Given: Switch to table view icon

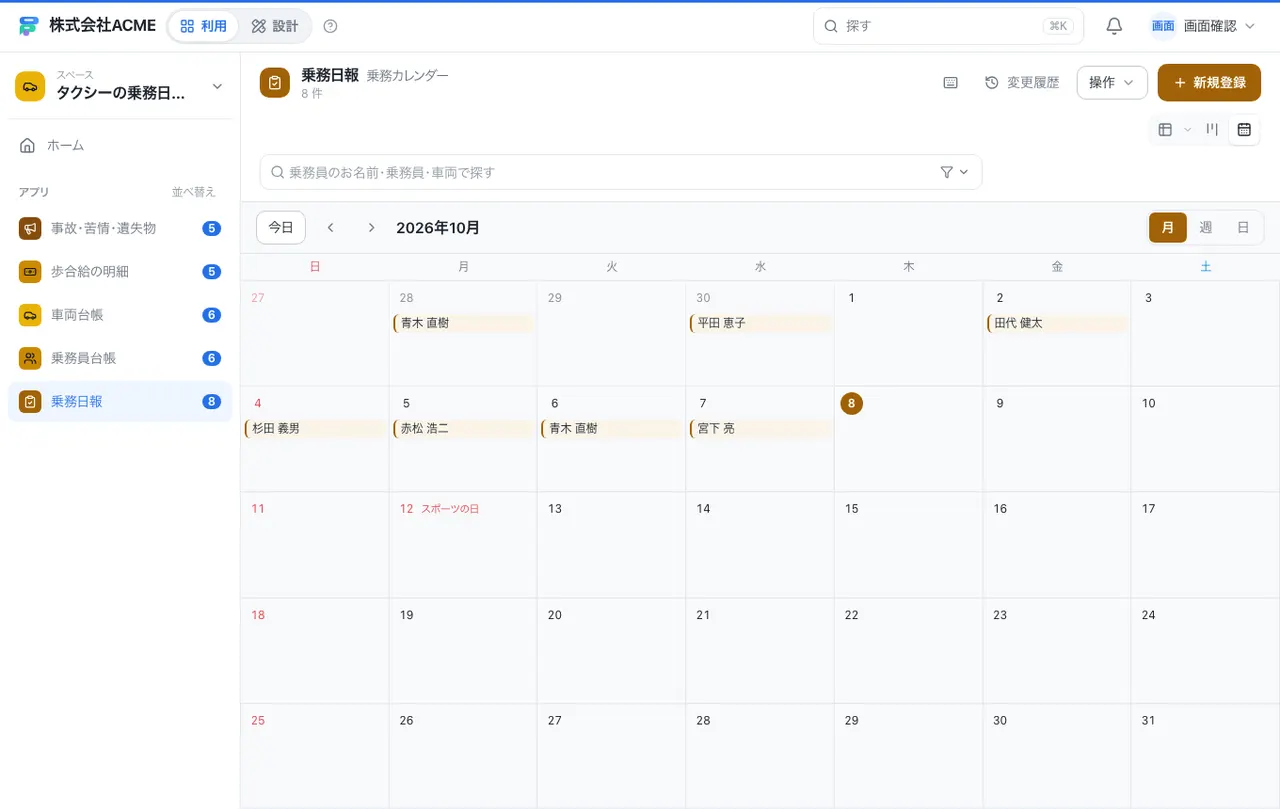Looking at the screenshot, I should click(x=1165, y=129).
